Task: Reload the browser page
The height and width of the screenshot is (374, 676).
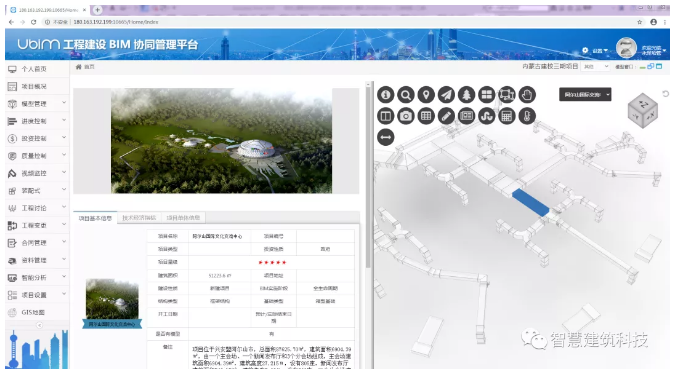Action: [34, 22]
